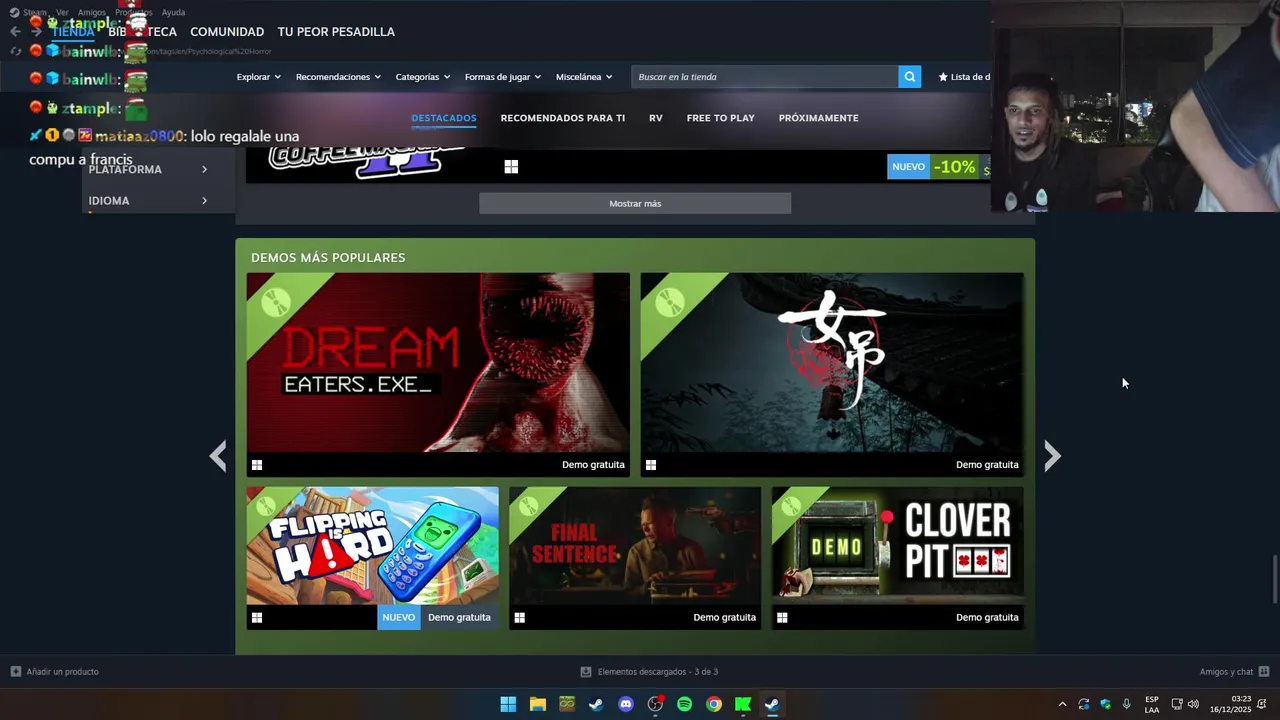Click inside the Buscar en la tienda field

click(765, 77)
